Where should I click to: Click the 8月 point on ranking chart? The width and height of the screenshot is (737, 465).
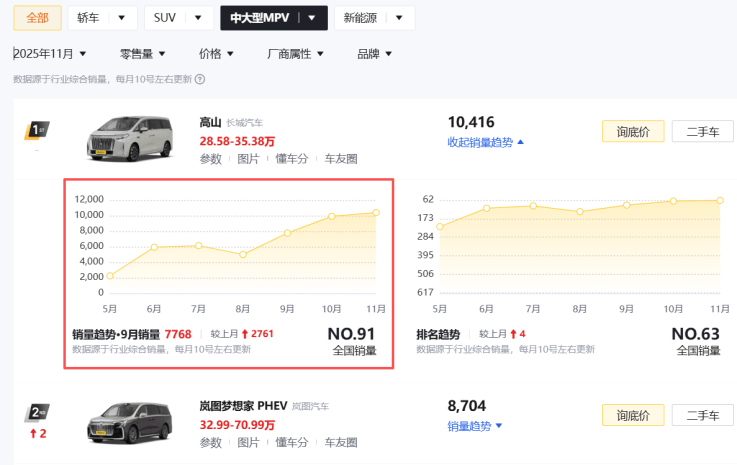pos(580,212)
